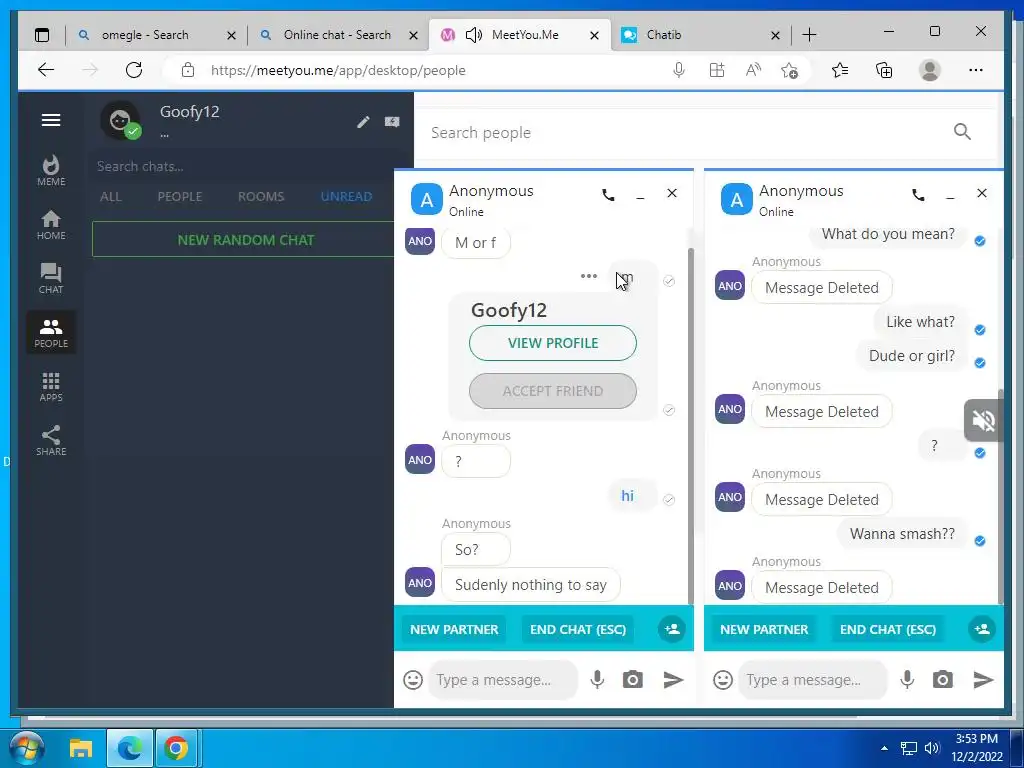Refresh the page
The image size is (1024, 768).
coord(134,70)
